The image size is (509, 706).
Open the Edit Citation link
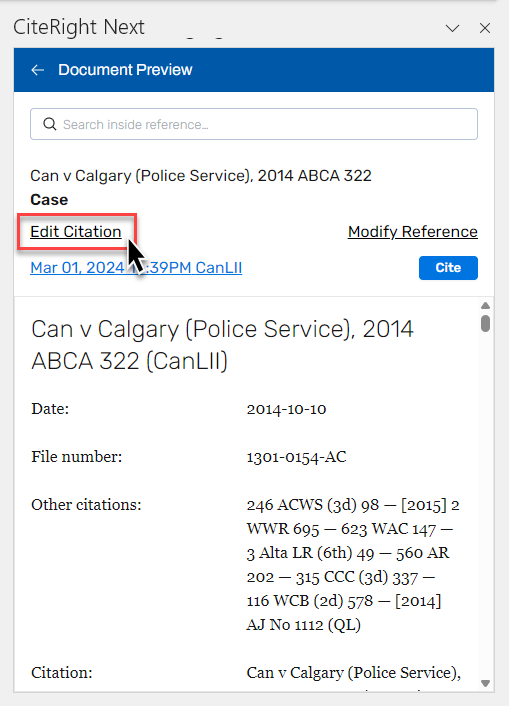point(76,231)
